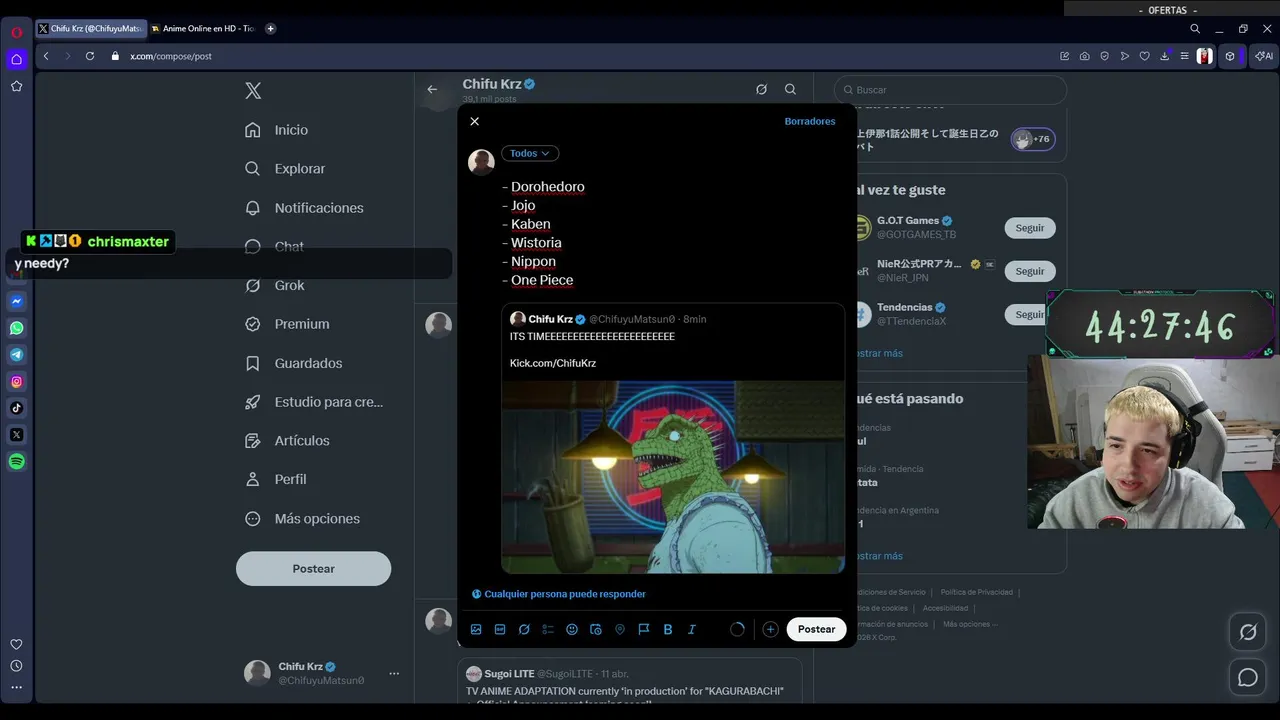Enhance post with Grok icon in composer
1280x720 pixels.
[x=524, y=629]
